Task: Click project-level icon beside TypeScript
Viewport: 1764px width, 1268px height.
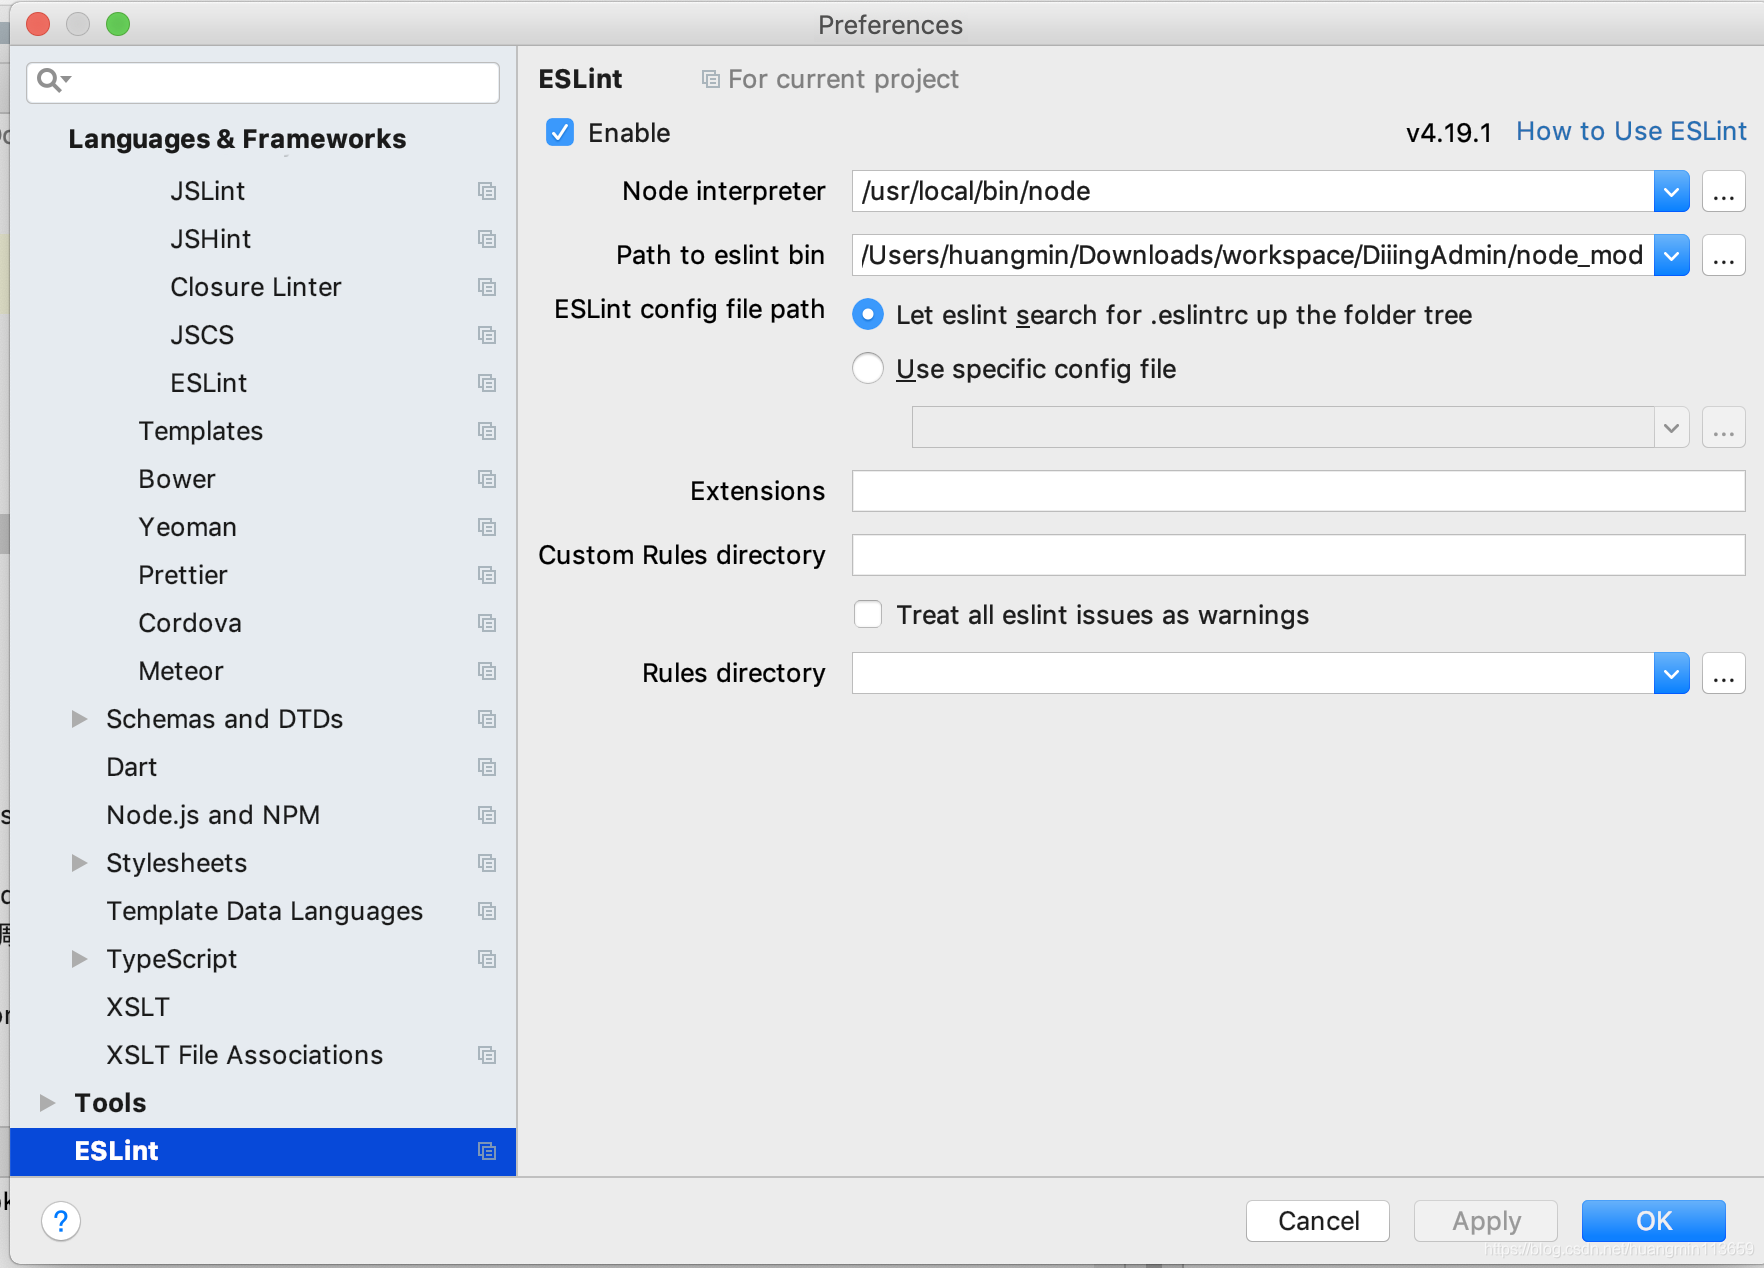Action: (x=487, y=959)
